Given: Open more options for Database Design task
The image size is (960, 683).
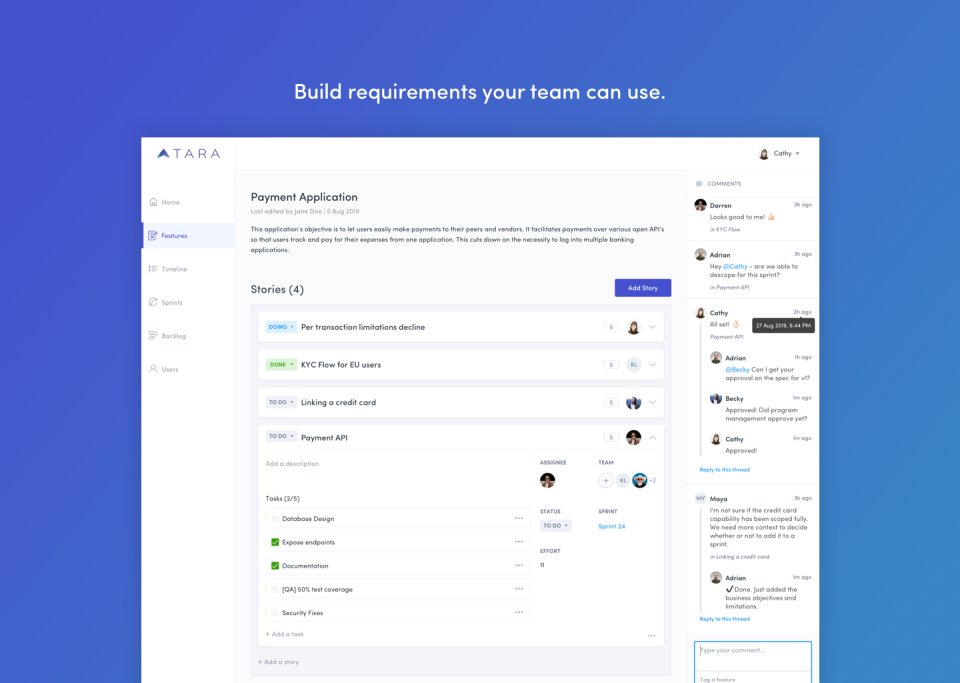Looking at the screenshot, I should pos(519,518).
